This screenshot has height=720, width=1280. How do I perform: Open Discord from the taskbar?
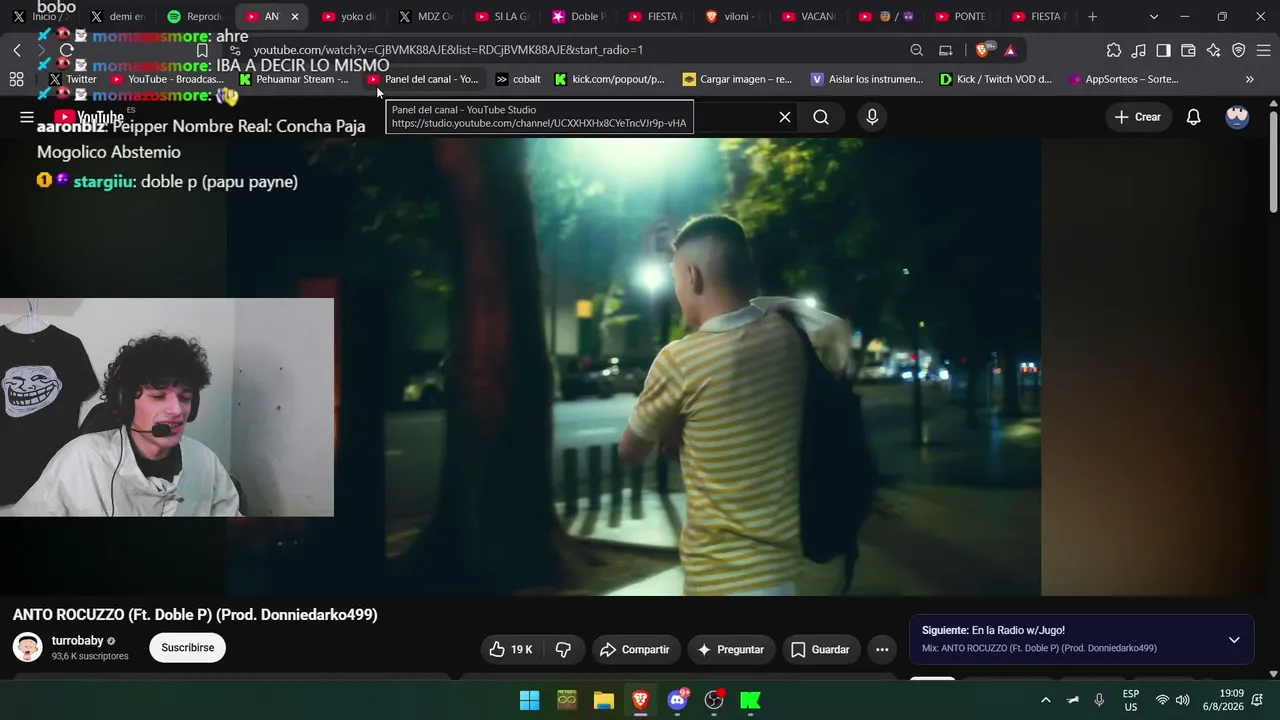[x=677, y=700]
